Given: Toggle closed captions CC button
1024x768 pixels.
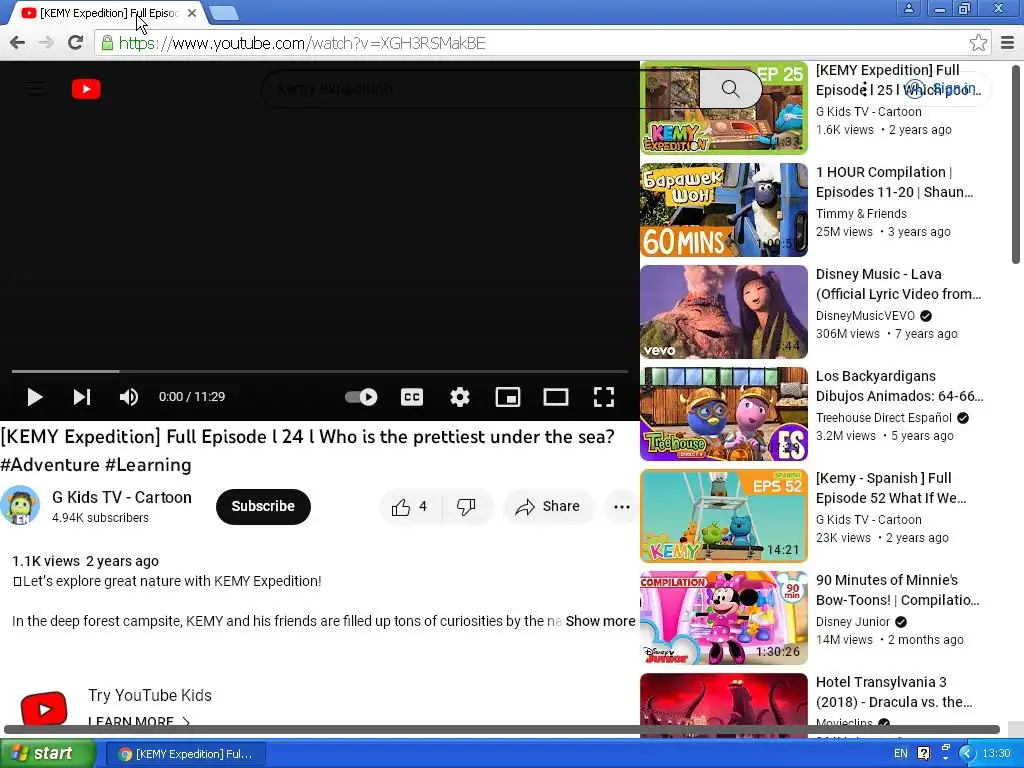Looking at the screenshot, I should coord(412,396).
